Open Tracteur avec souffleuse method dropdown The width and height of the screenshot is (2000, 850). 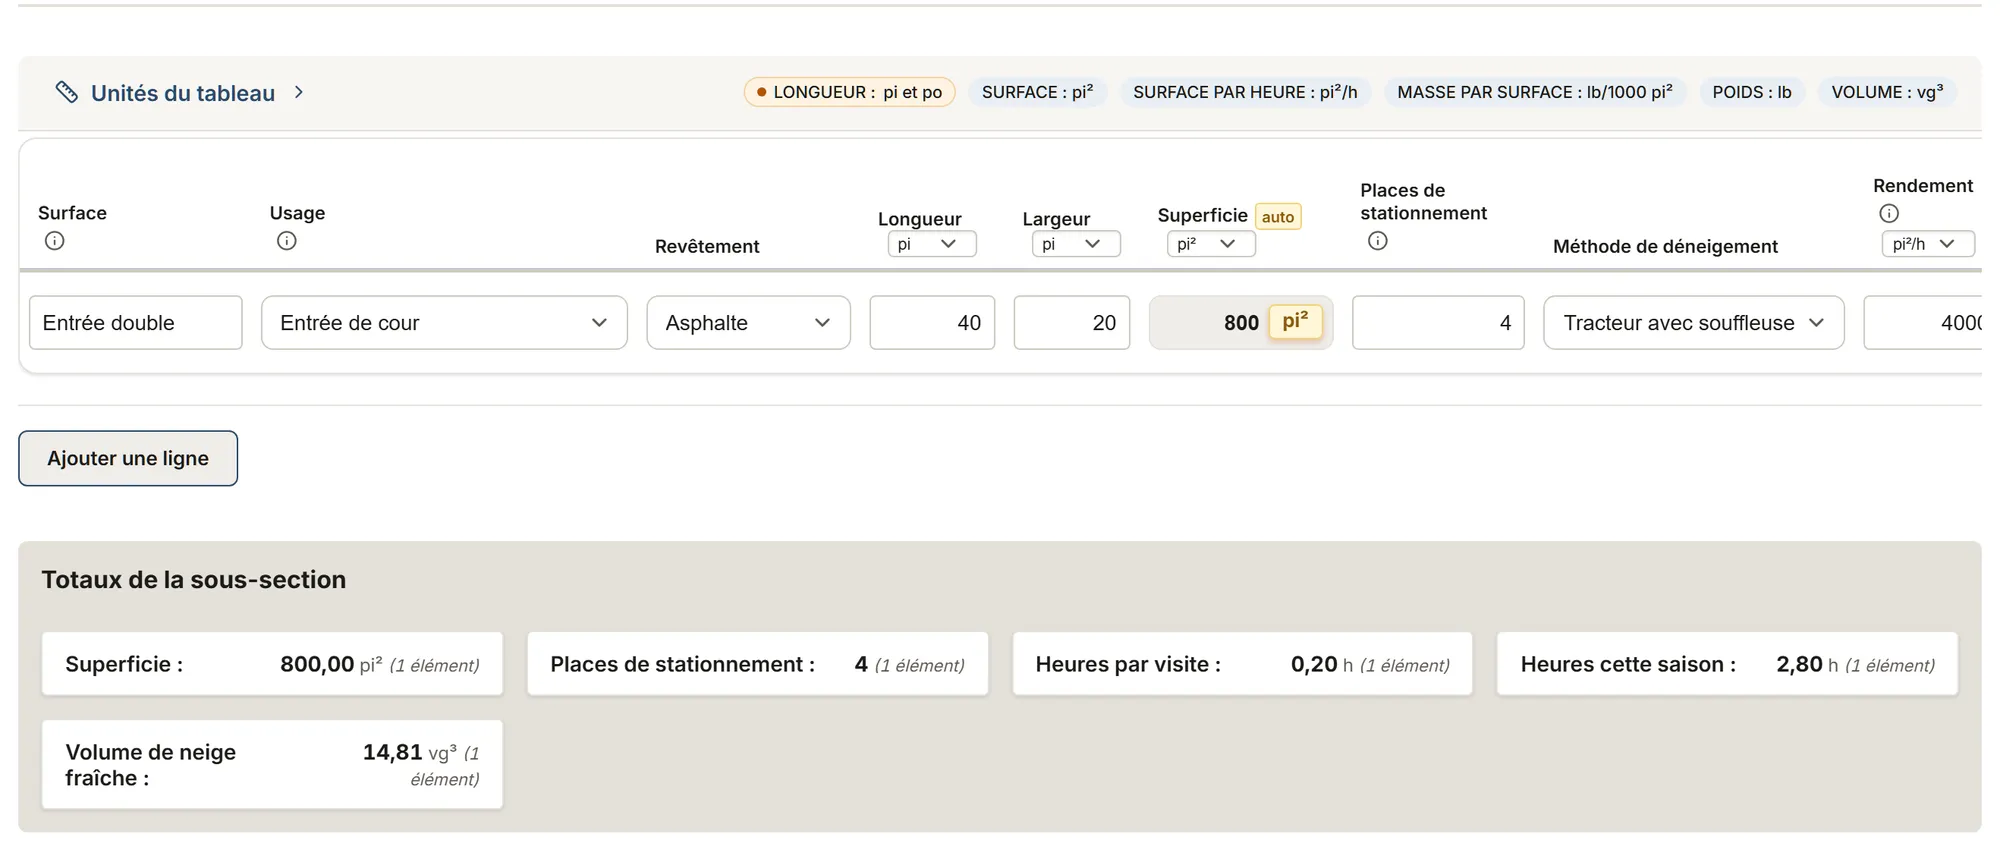pos(1694,323)
